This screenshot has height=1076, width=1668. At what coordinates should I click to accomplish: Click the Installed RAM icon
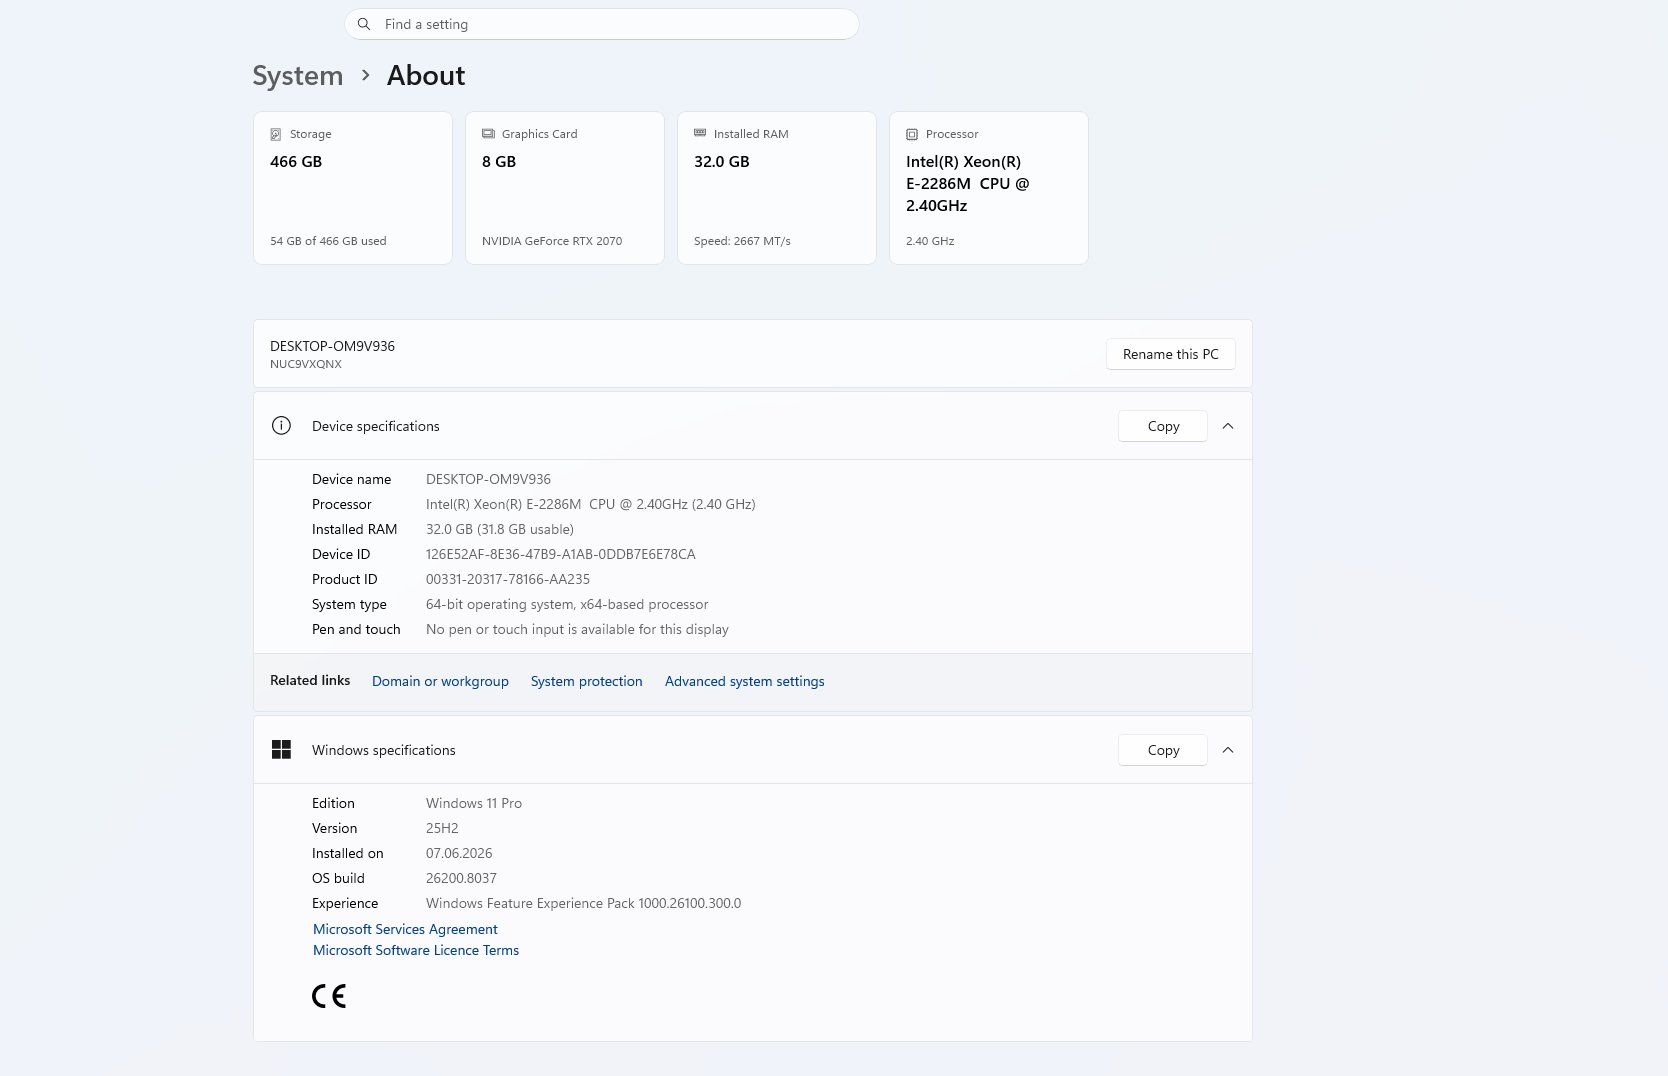tap(700, 133)
